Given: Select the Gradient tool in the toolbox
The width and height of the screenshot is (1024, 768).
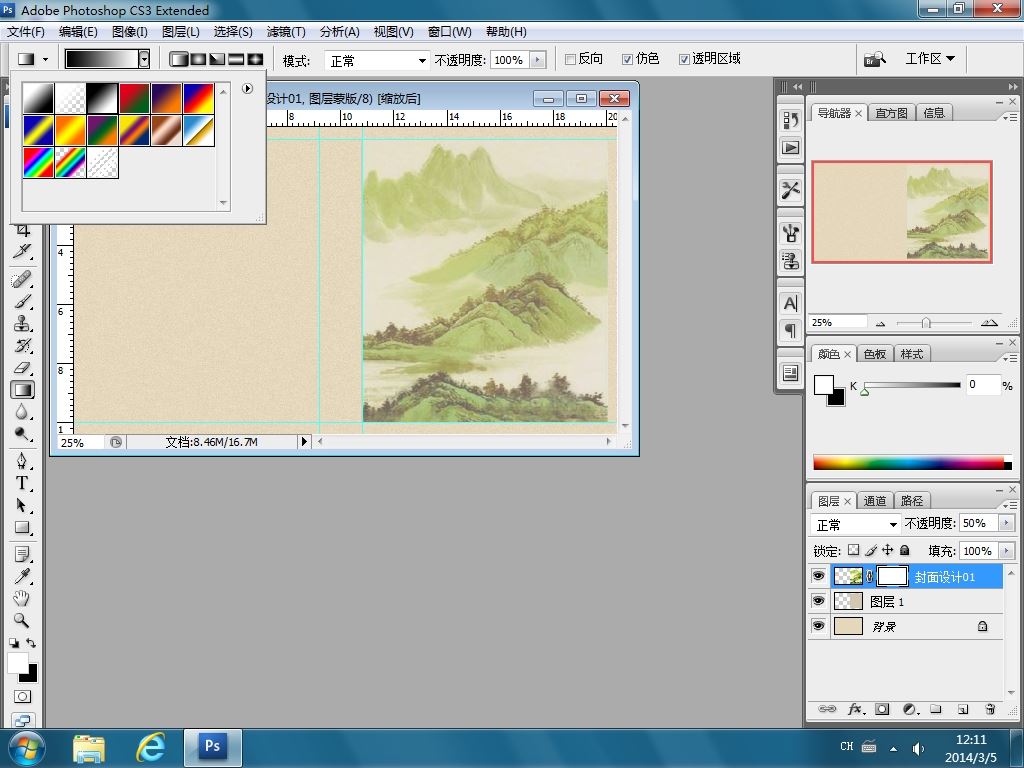Looking at the screenshot, I should point(23,391).
